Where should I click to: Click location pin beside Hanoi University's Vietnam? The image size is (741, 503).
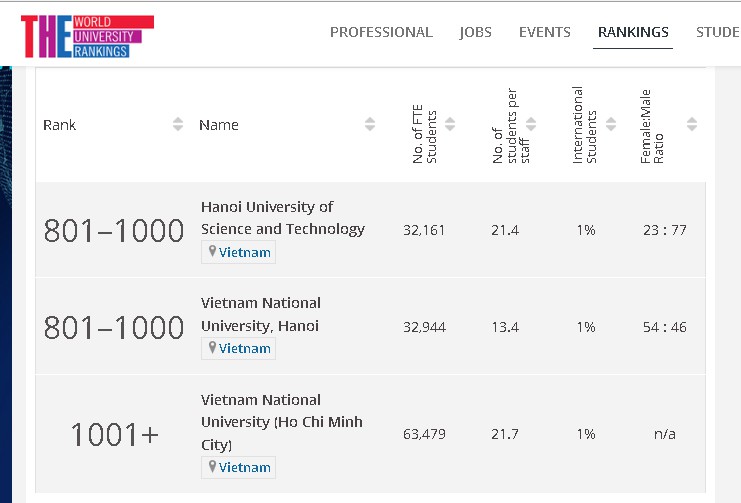pyautogui.click(x=212, y=252)
